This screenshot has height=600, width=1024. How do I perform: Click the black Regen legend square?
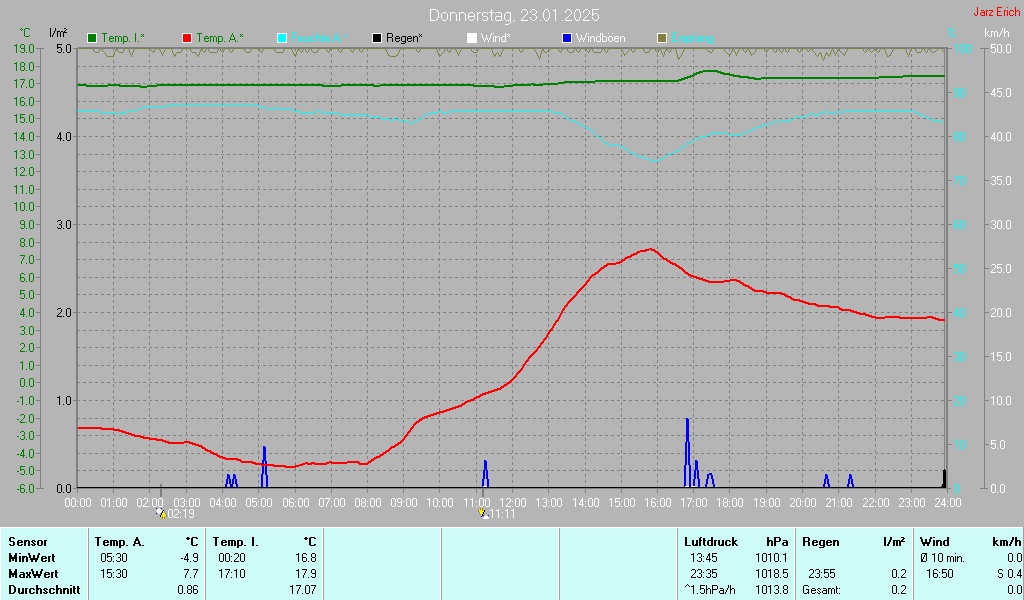pos(377,38)
